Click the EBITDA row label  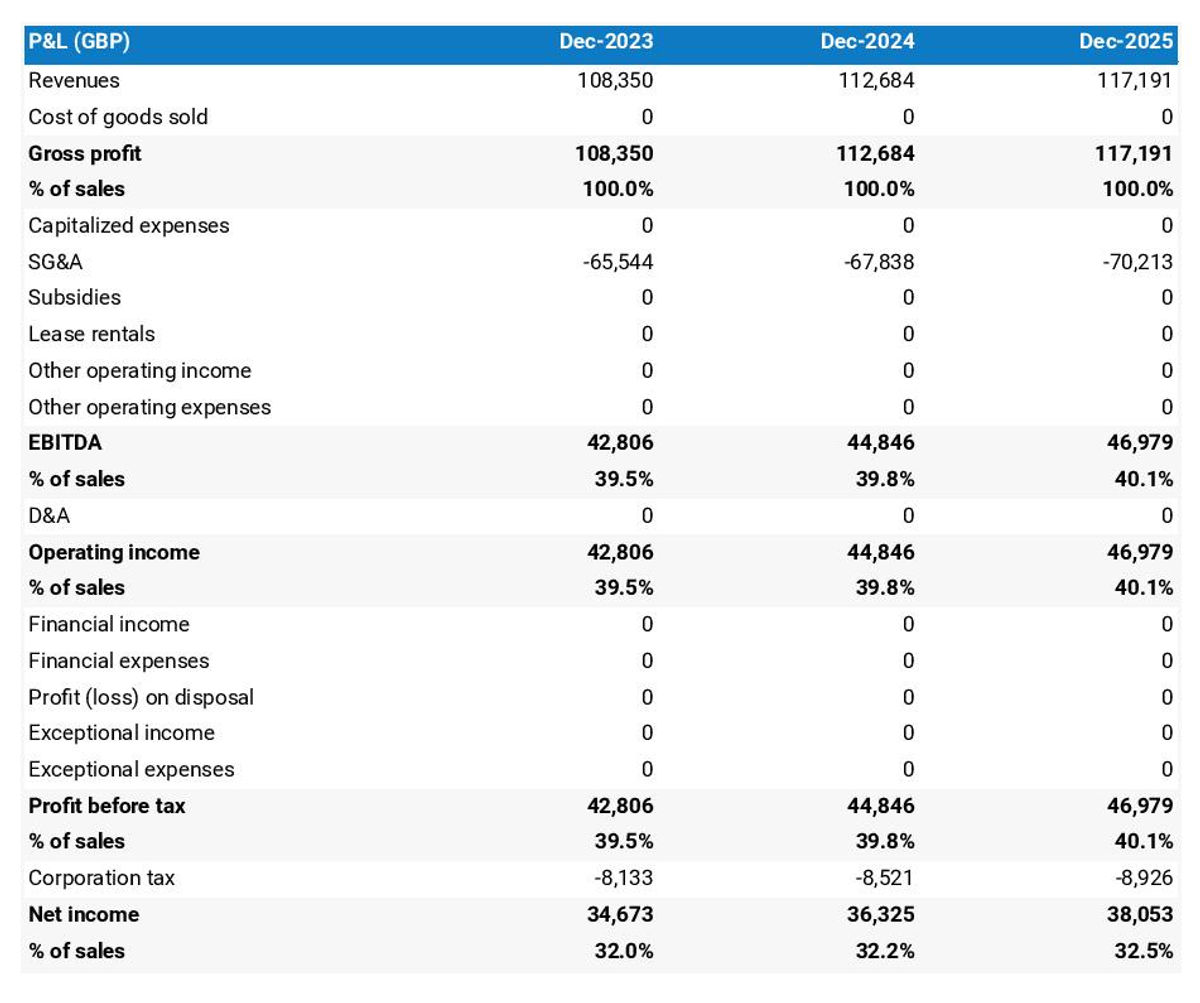coord(65,443)
